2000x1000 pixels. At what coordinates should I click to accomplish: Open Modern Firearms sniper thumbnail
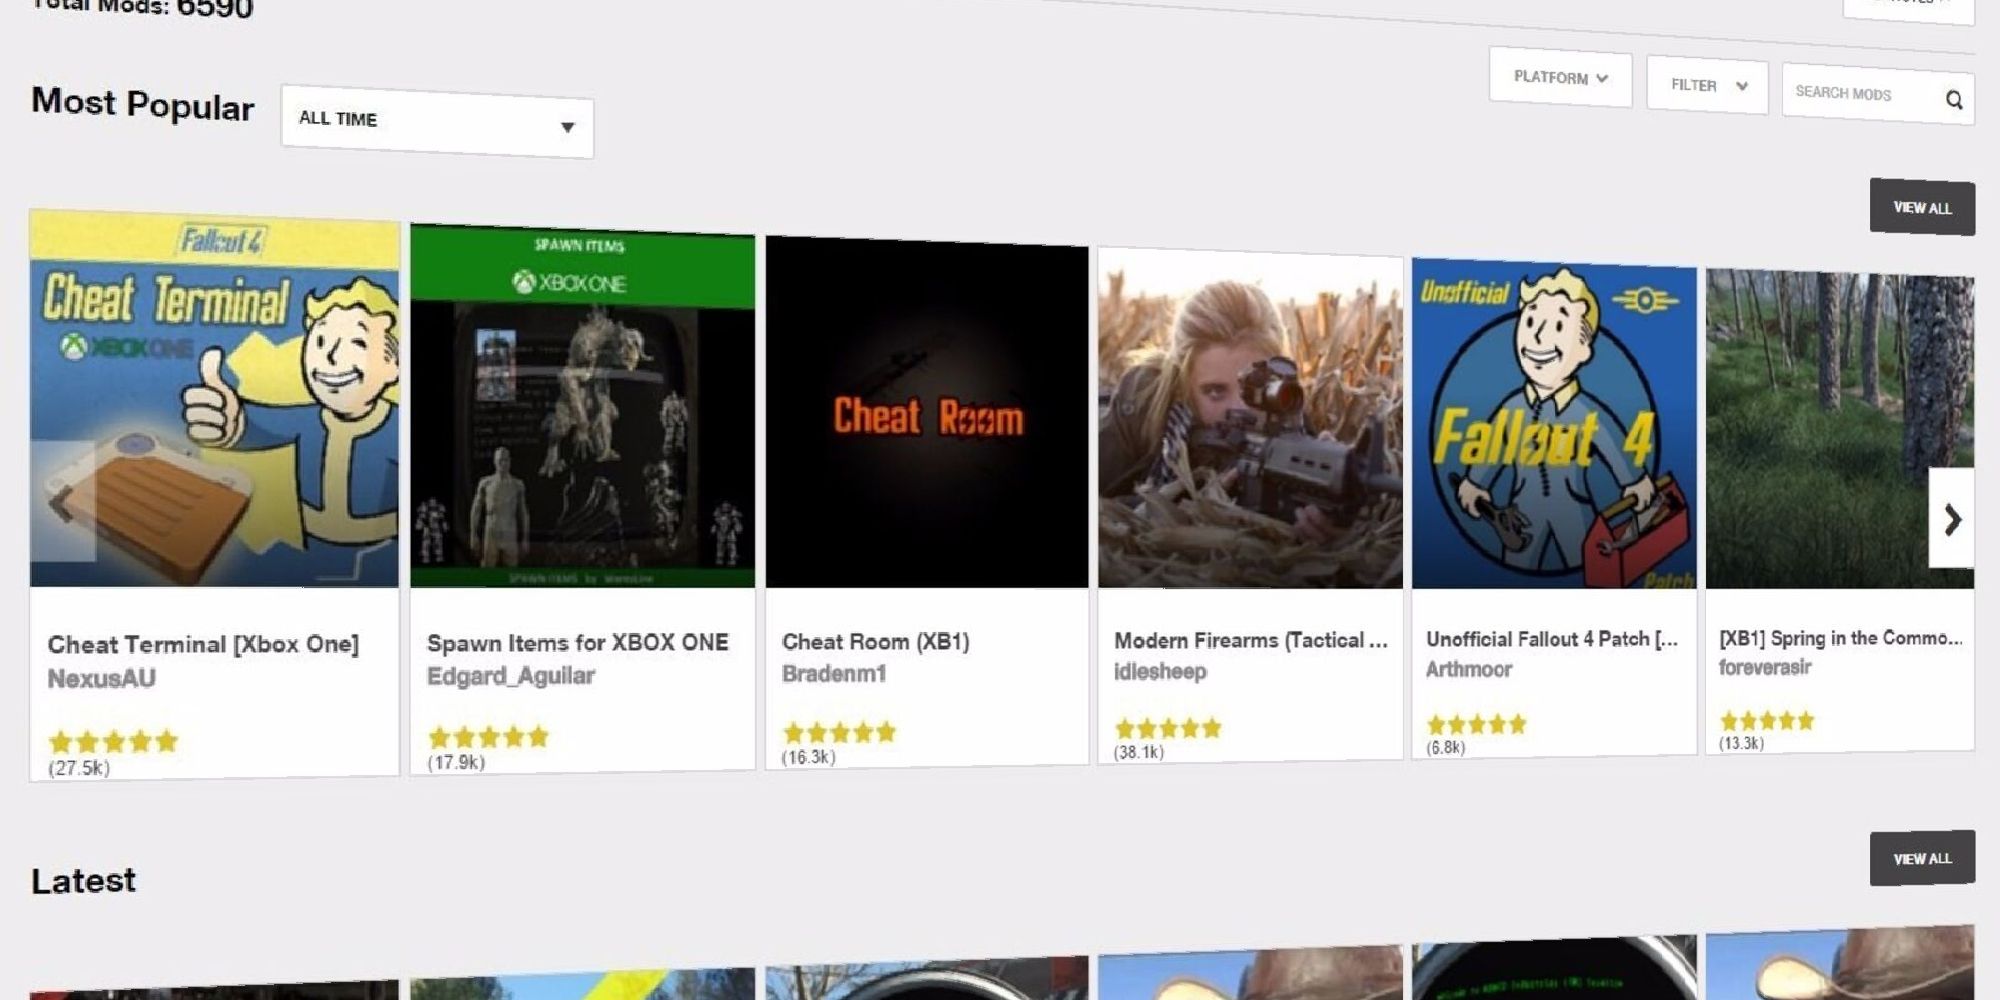click(1250, 418)
